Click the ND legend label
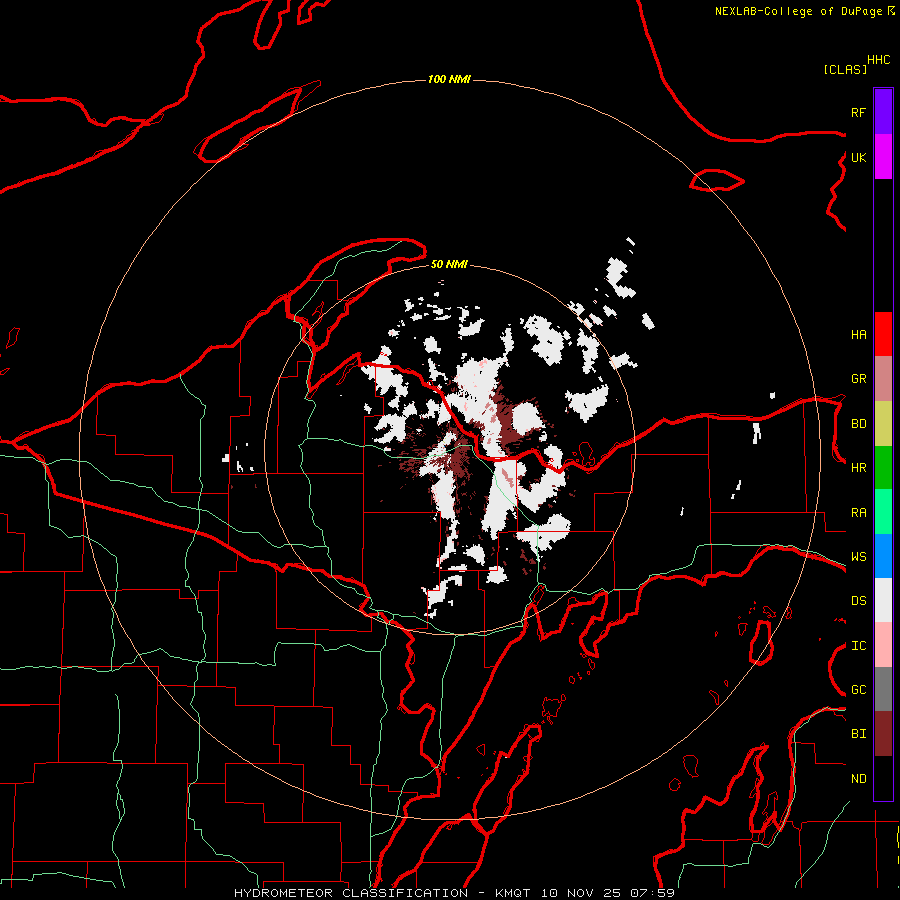Screen dimensions: 900x900 tap(858, 779)
